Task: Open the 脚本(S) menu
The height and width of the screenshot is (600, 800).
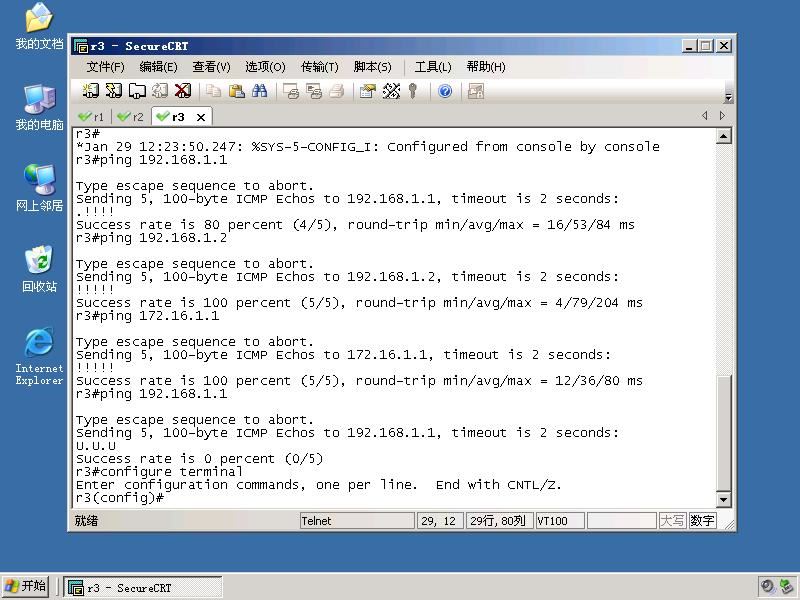Action: (x=372, y=67)
